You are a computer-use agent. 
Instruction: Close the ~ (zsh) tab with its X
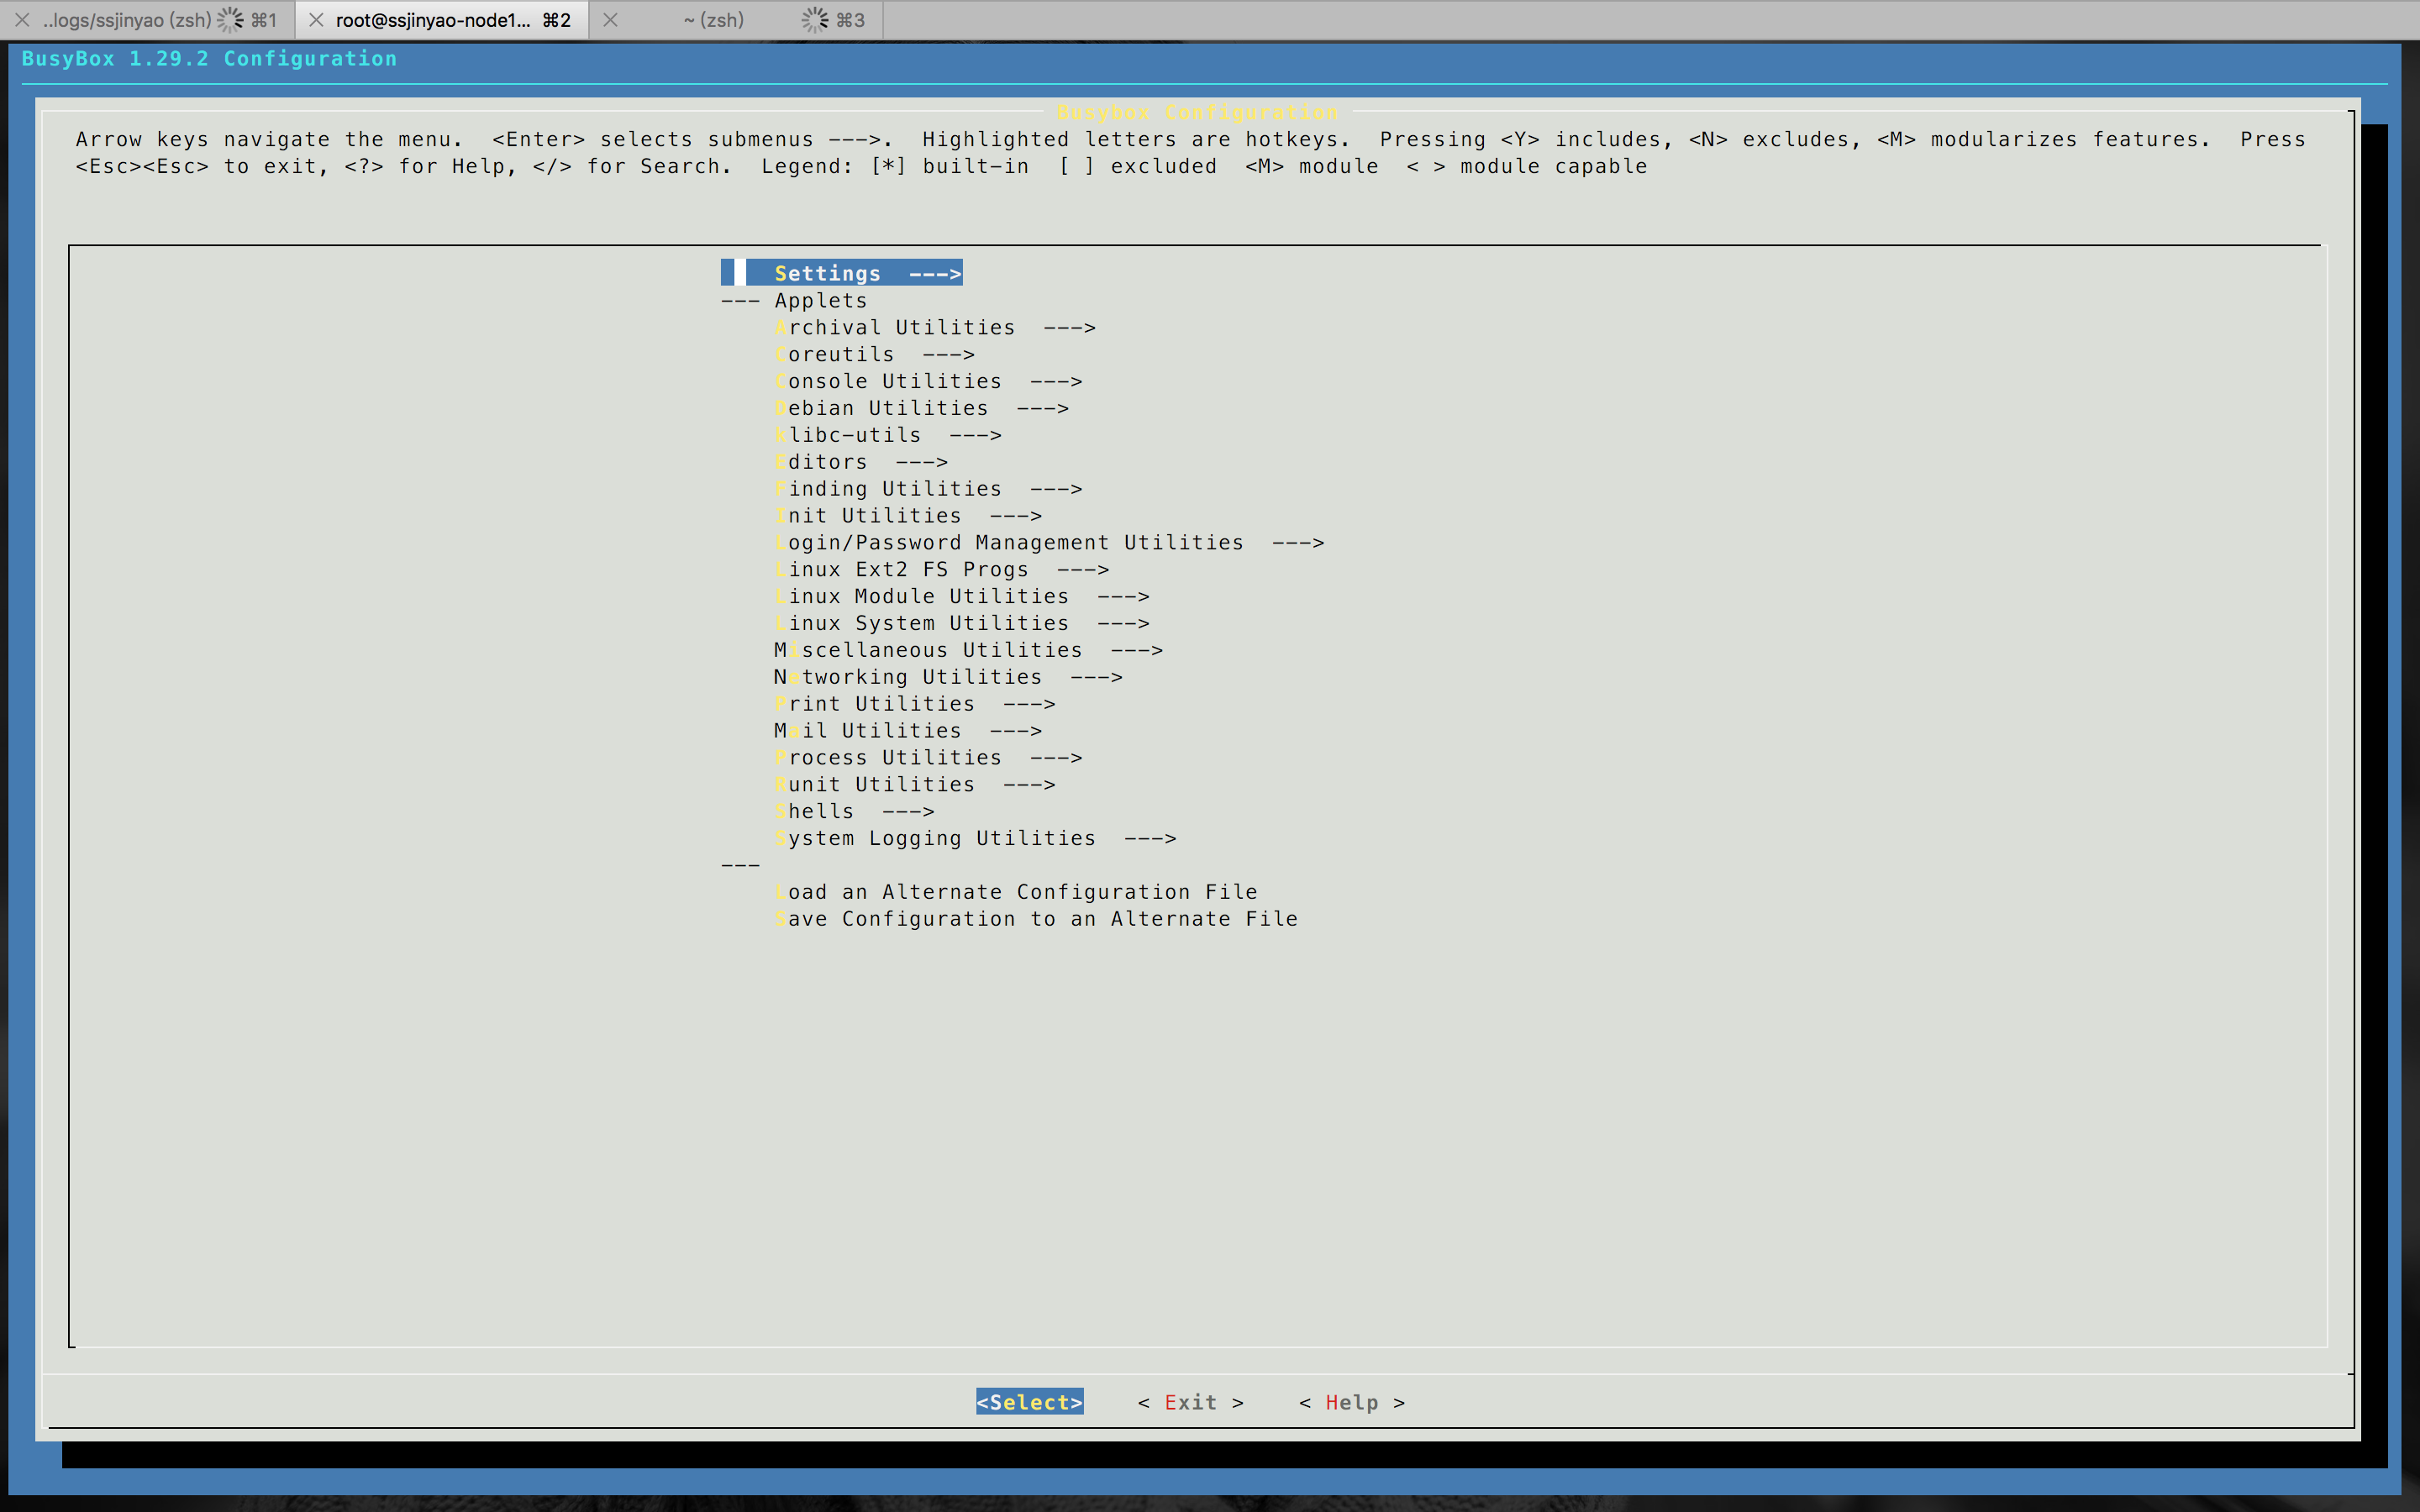(610, 20)
